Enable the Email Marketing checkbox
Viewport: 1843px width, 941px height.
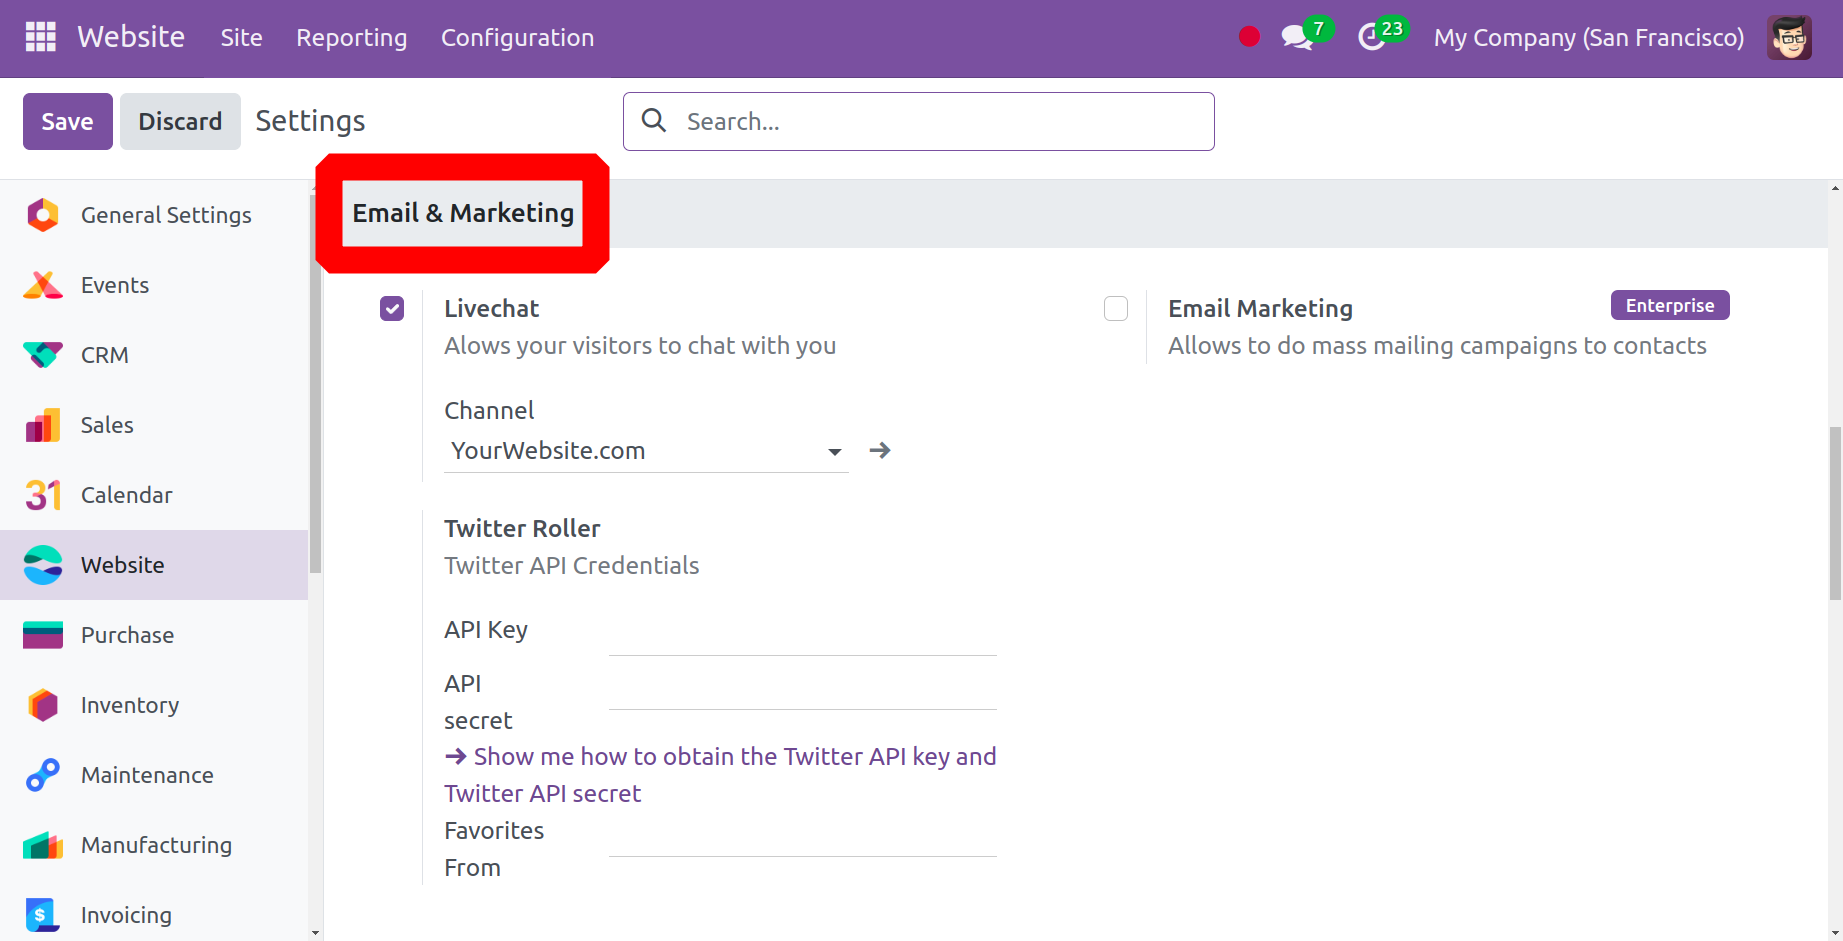[1116, 309]
